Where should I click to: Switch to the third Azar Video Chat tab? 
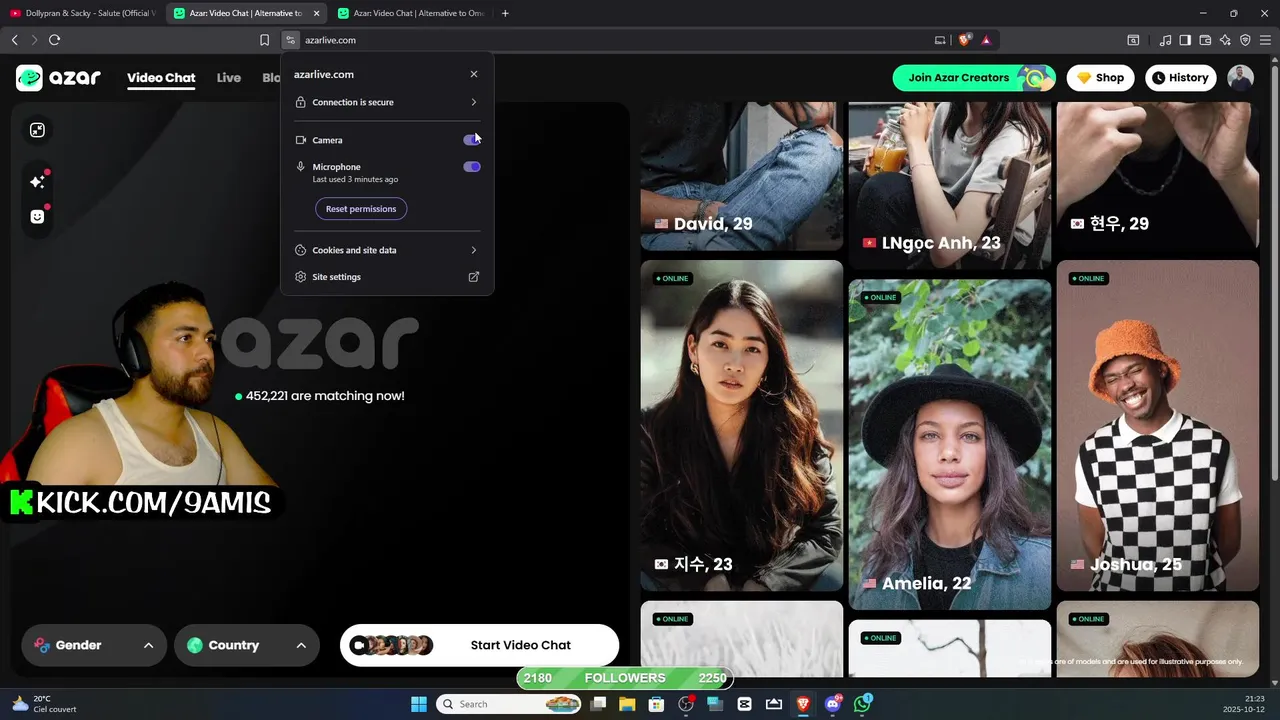tap(411, 13)
